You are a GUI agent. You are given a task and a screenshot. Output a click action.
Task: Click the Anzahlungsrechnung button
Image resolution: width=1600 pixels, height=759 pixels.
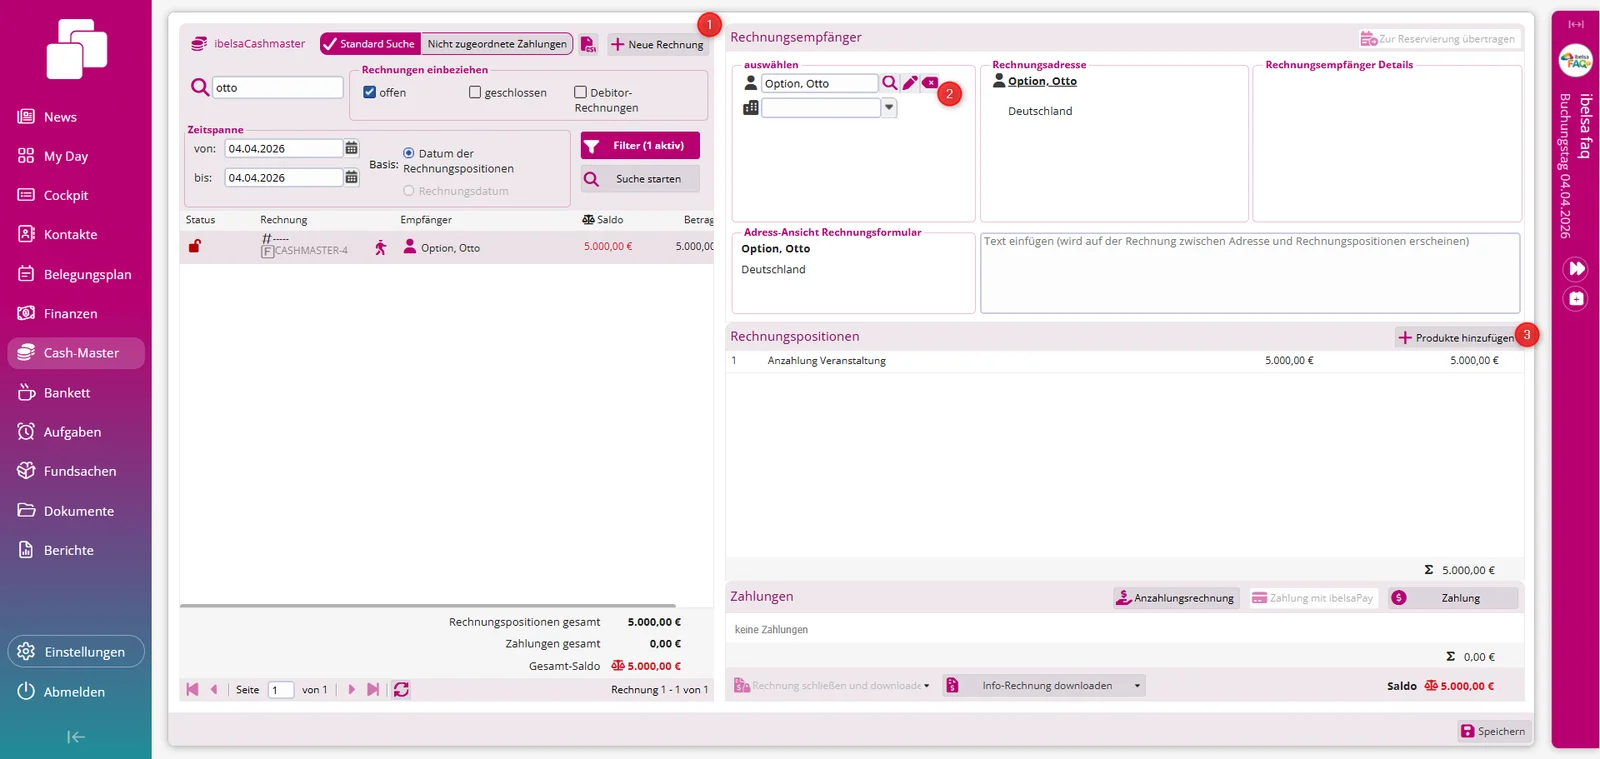1176,598
